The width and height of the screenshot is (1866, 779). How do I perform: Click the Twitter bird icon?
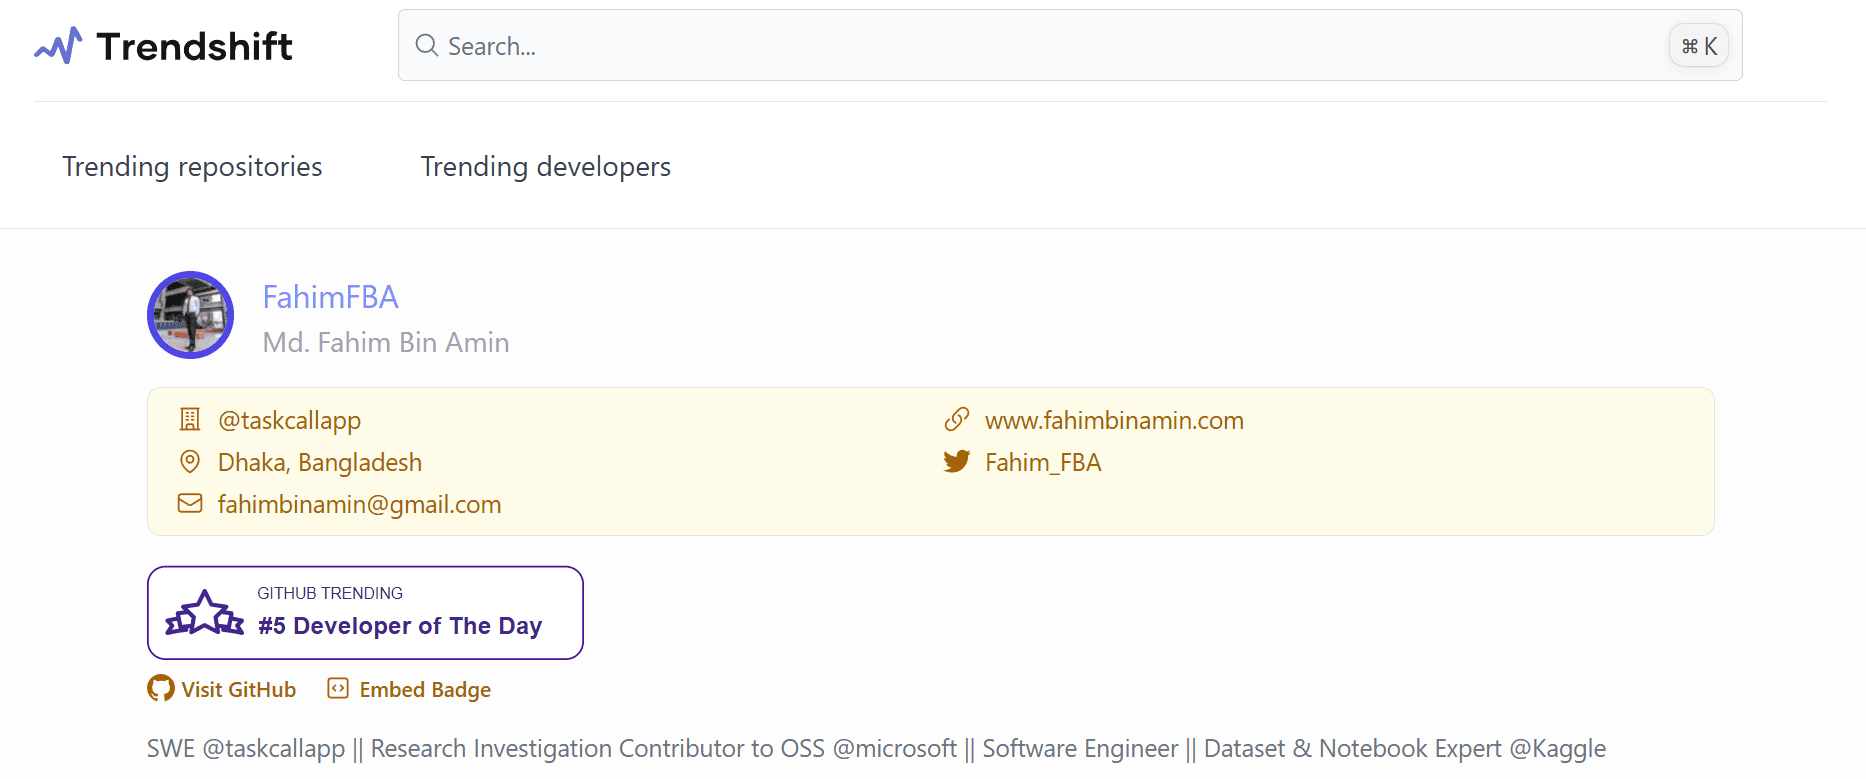pos(957,461)
